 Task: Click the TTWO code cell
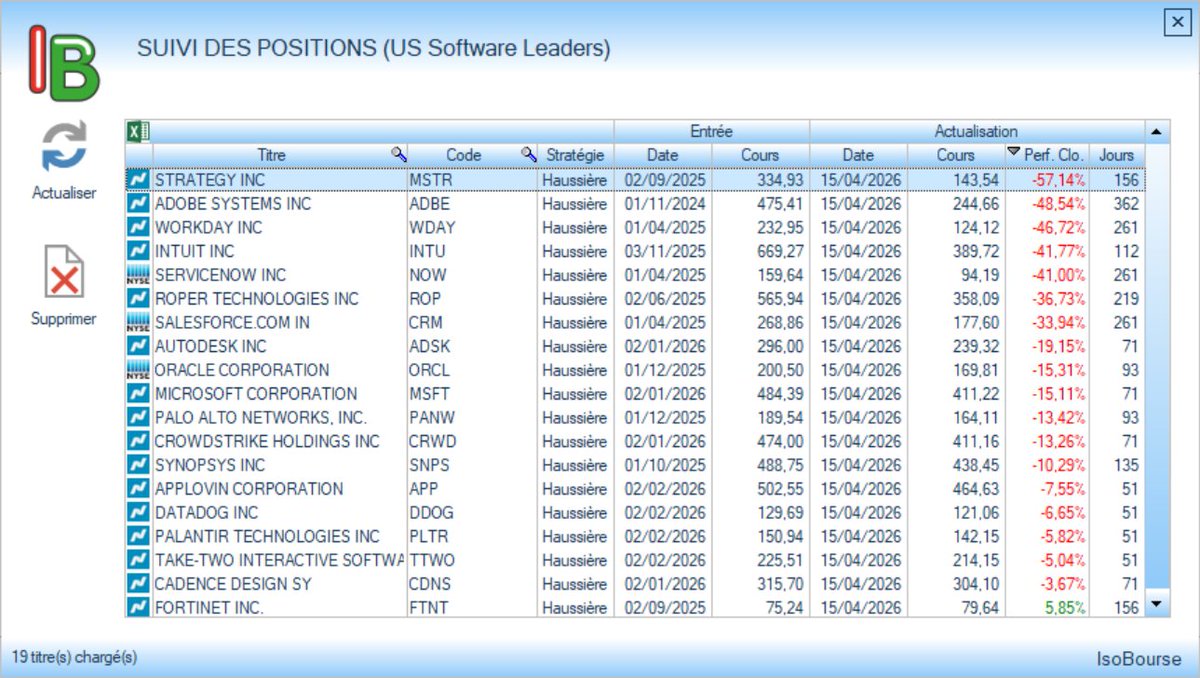click(472, 560)
